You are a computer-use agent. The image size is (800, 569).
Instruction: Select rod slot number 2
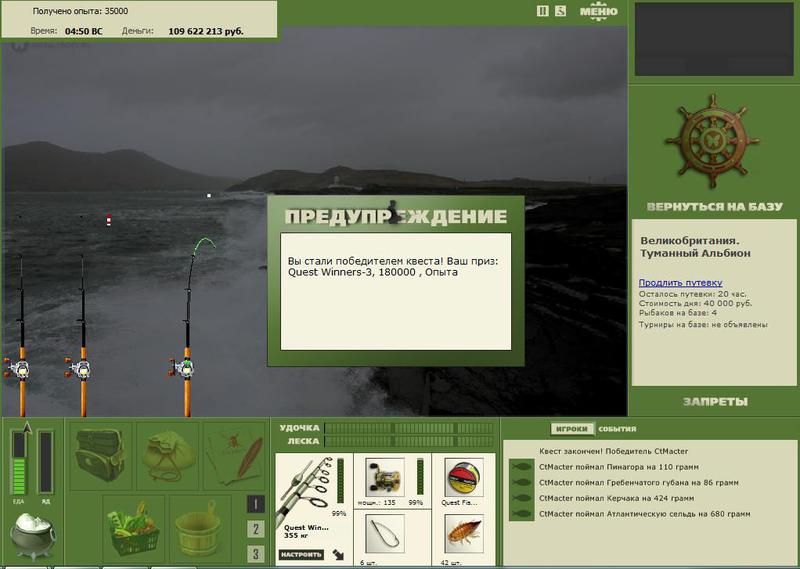tap(256, 529)
